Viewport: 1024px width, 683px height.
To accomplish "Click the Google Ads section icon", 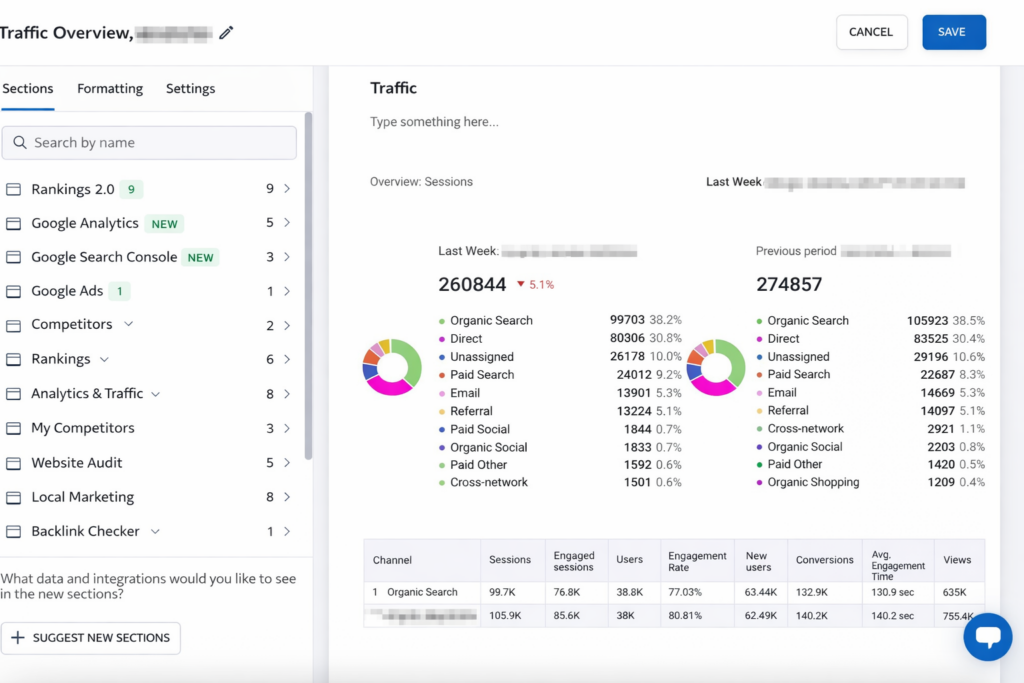I will point(14,291).
